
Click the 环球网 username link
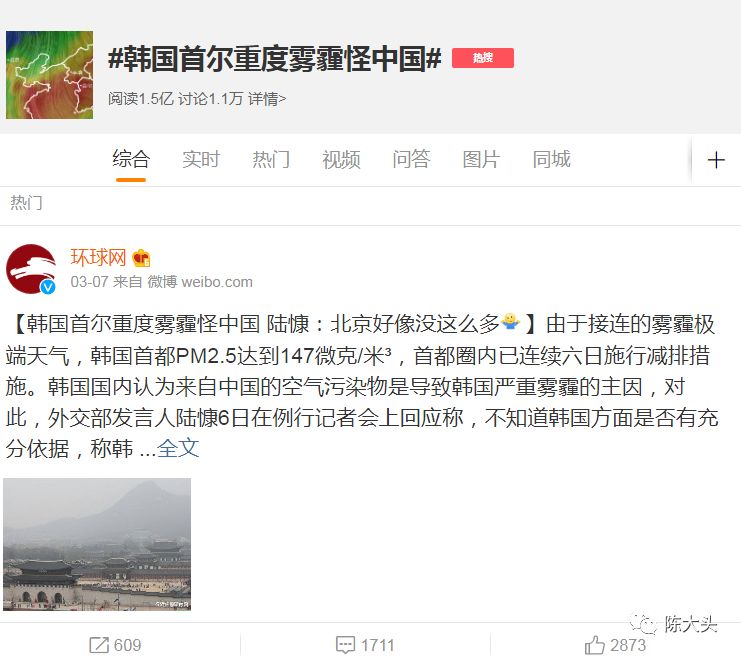click(x=98, y=258)
